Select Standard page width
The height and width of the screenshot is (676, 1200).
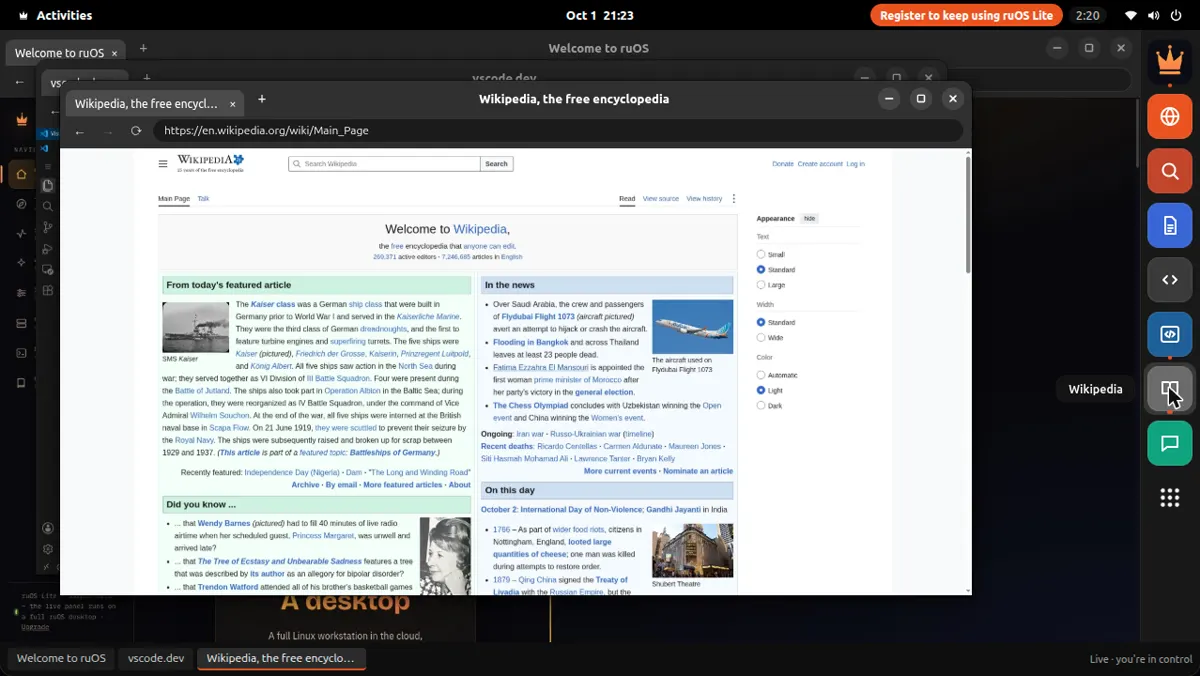[761, 323]
